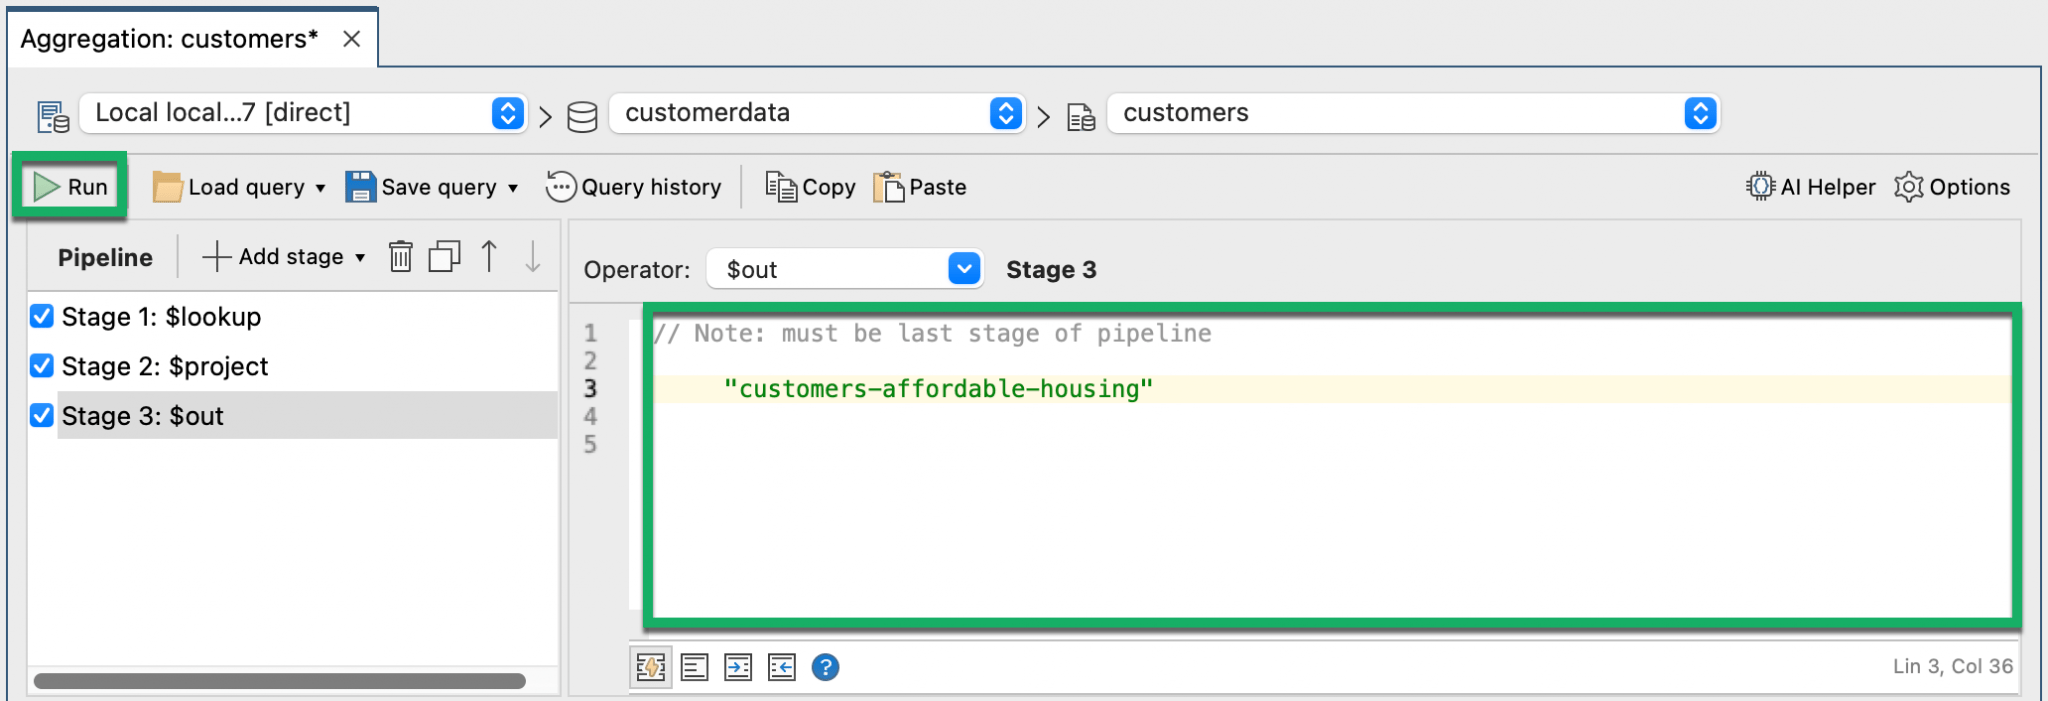
Task: Open Query history
Action: [634, 187]
